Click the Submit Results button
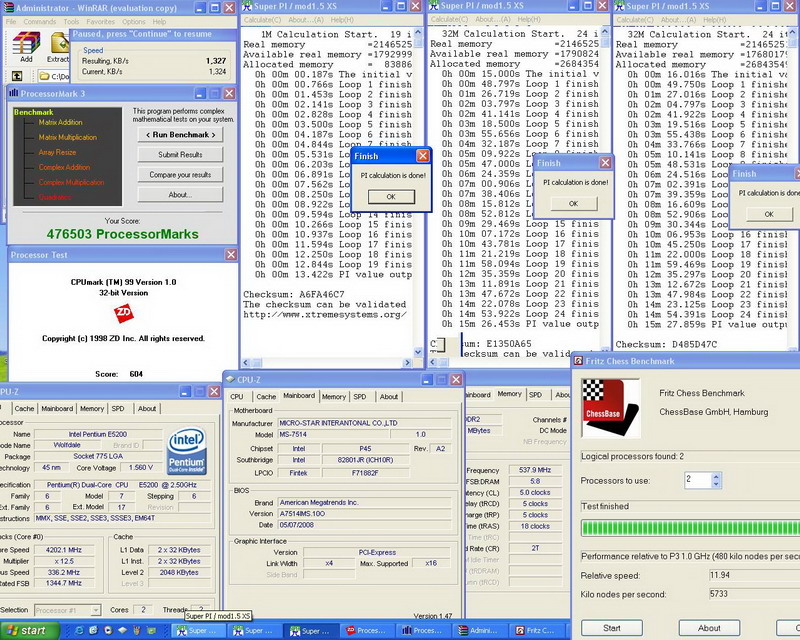800x640 pixels. (x=180, y=155)
